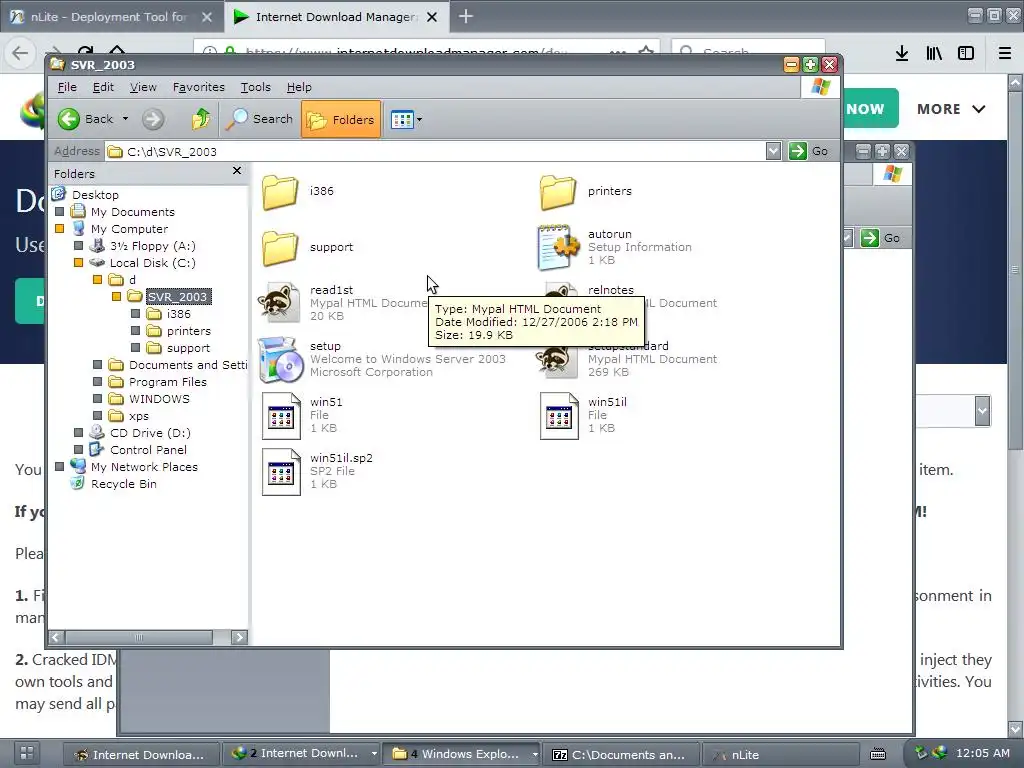Viewport: 1024px width, 768px height.
Task: Select the win51il file icon
Action: (x=559, y=416)
